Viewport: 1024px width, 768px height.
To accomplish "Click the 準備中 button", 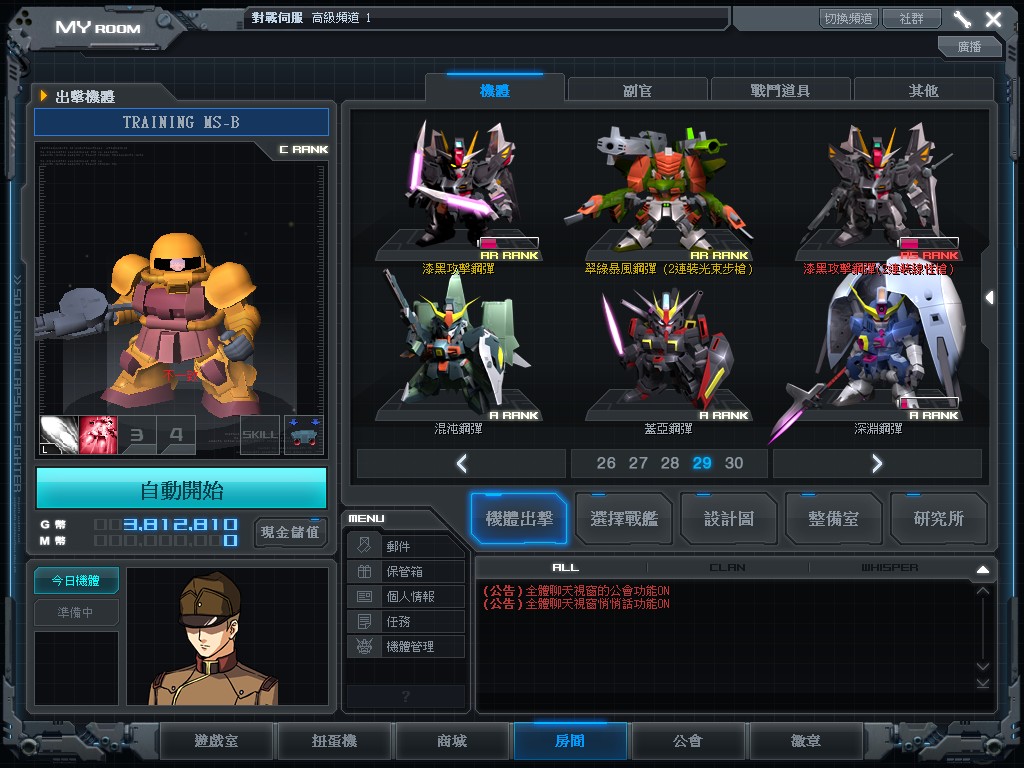I will (76, 612).
